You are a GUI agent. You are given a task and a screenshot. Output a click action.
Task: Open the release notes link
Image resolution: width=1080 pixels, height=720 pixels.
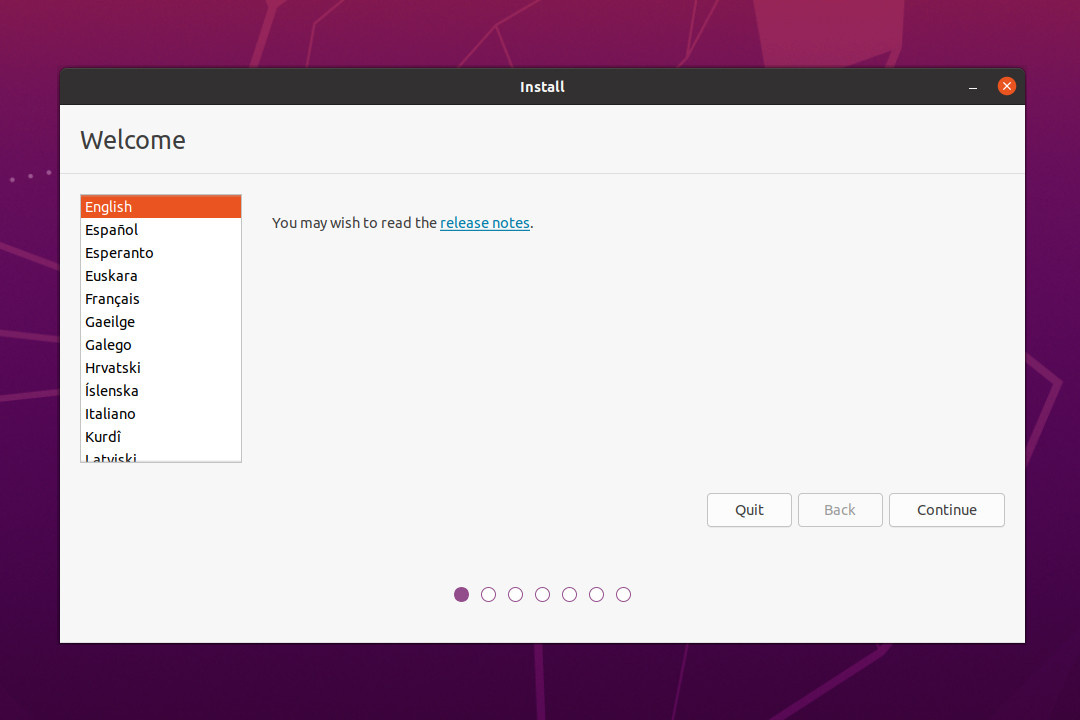485,223
